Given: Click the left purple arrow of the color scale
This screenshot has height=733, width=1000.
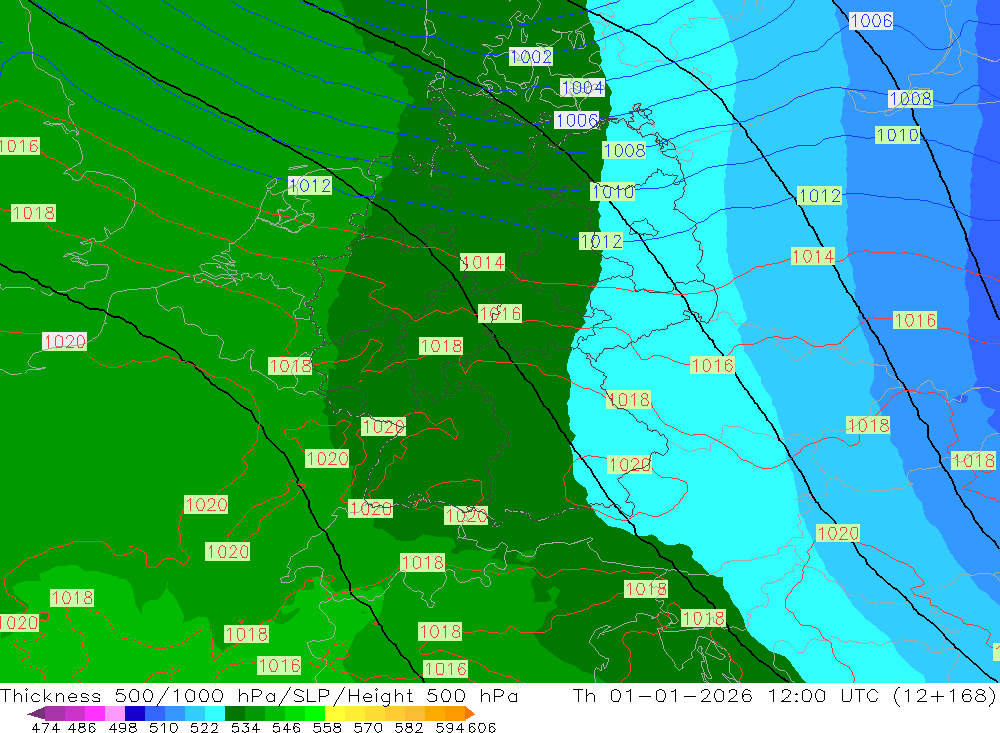Looking at the screenshot, I should tap(35, 713).
